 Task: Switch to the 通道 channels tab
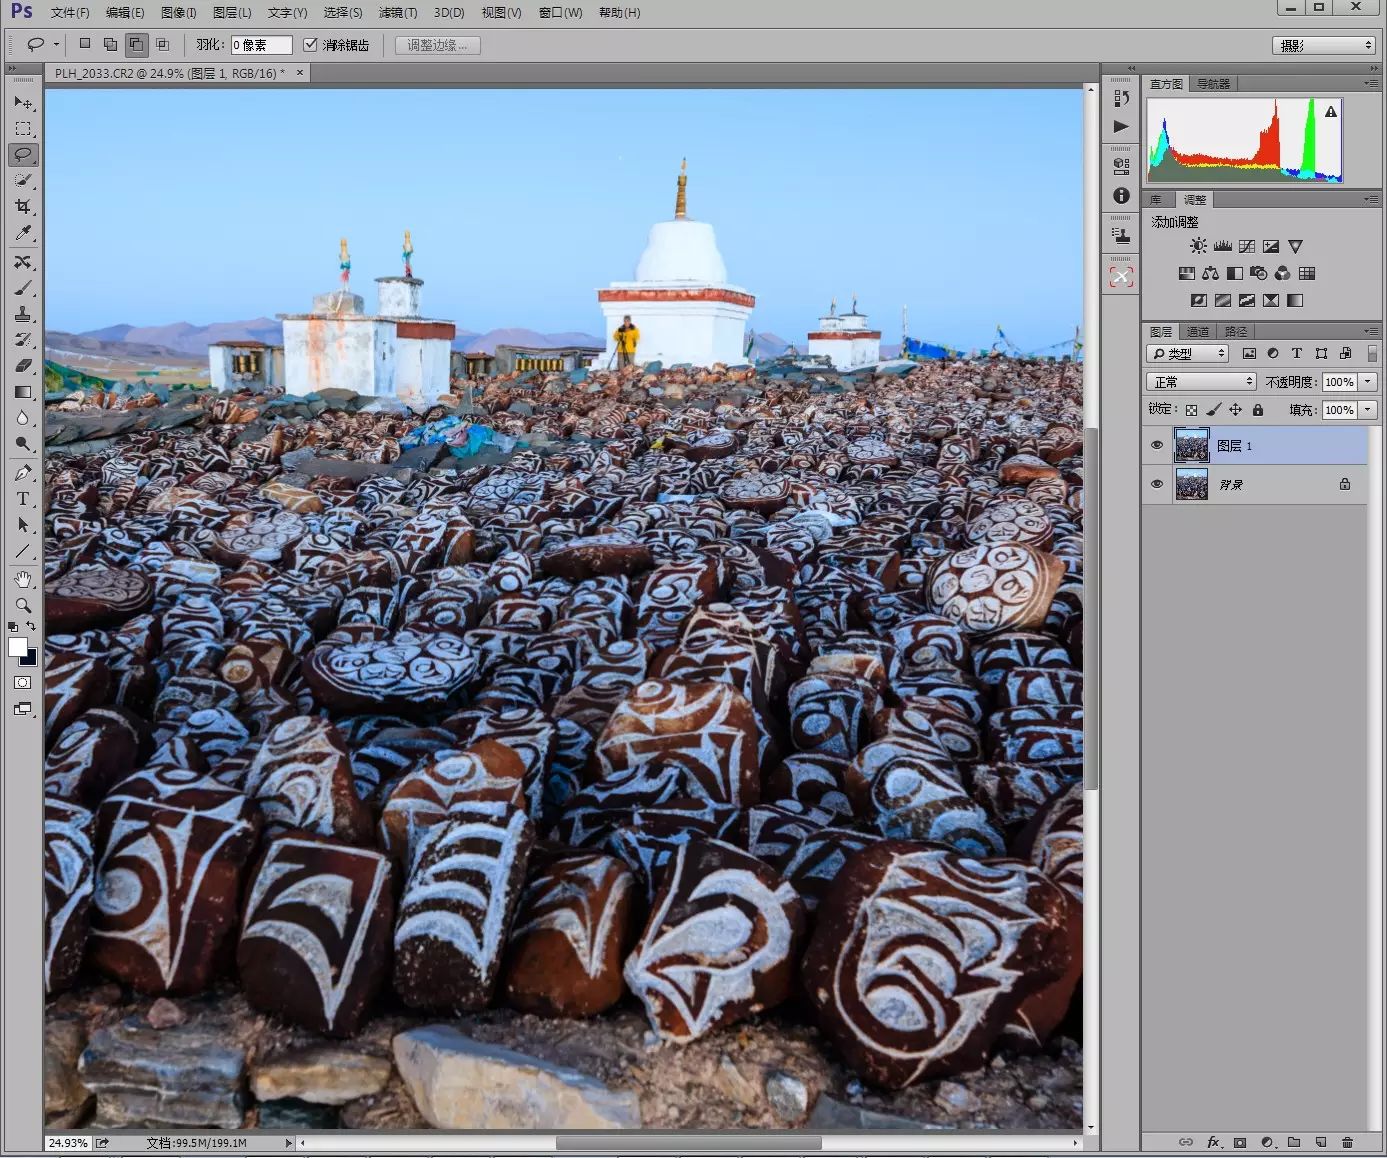click(1198, 331)
